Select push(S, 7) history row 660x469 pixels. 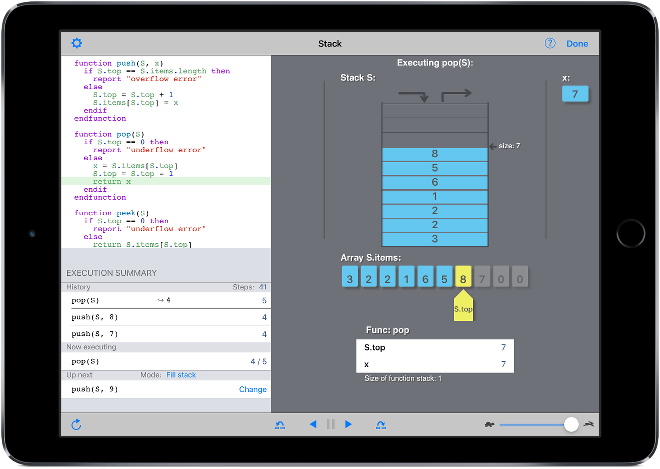(165, 333)
